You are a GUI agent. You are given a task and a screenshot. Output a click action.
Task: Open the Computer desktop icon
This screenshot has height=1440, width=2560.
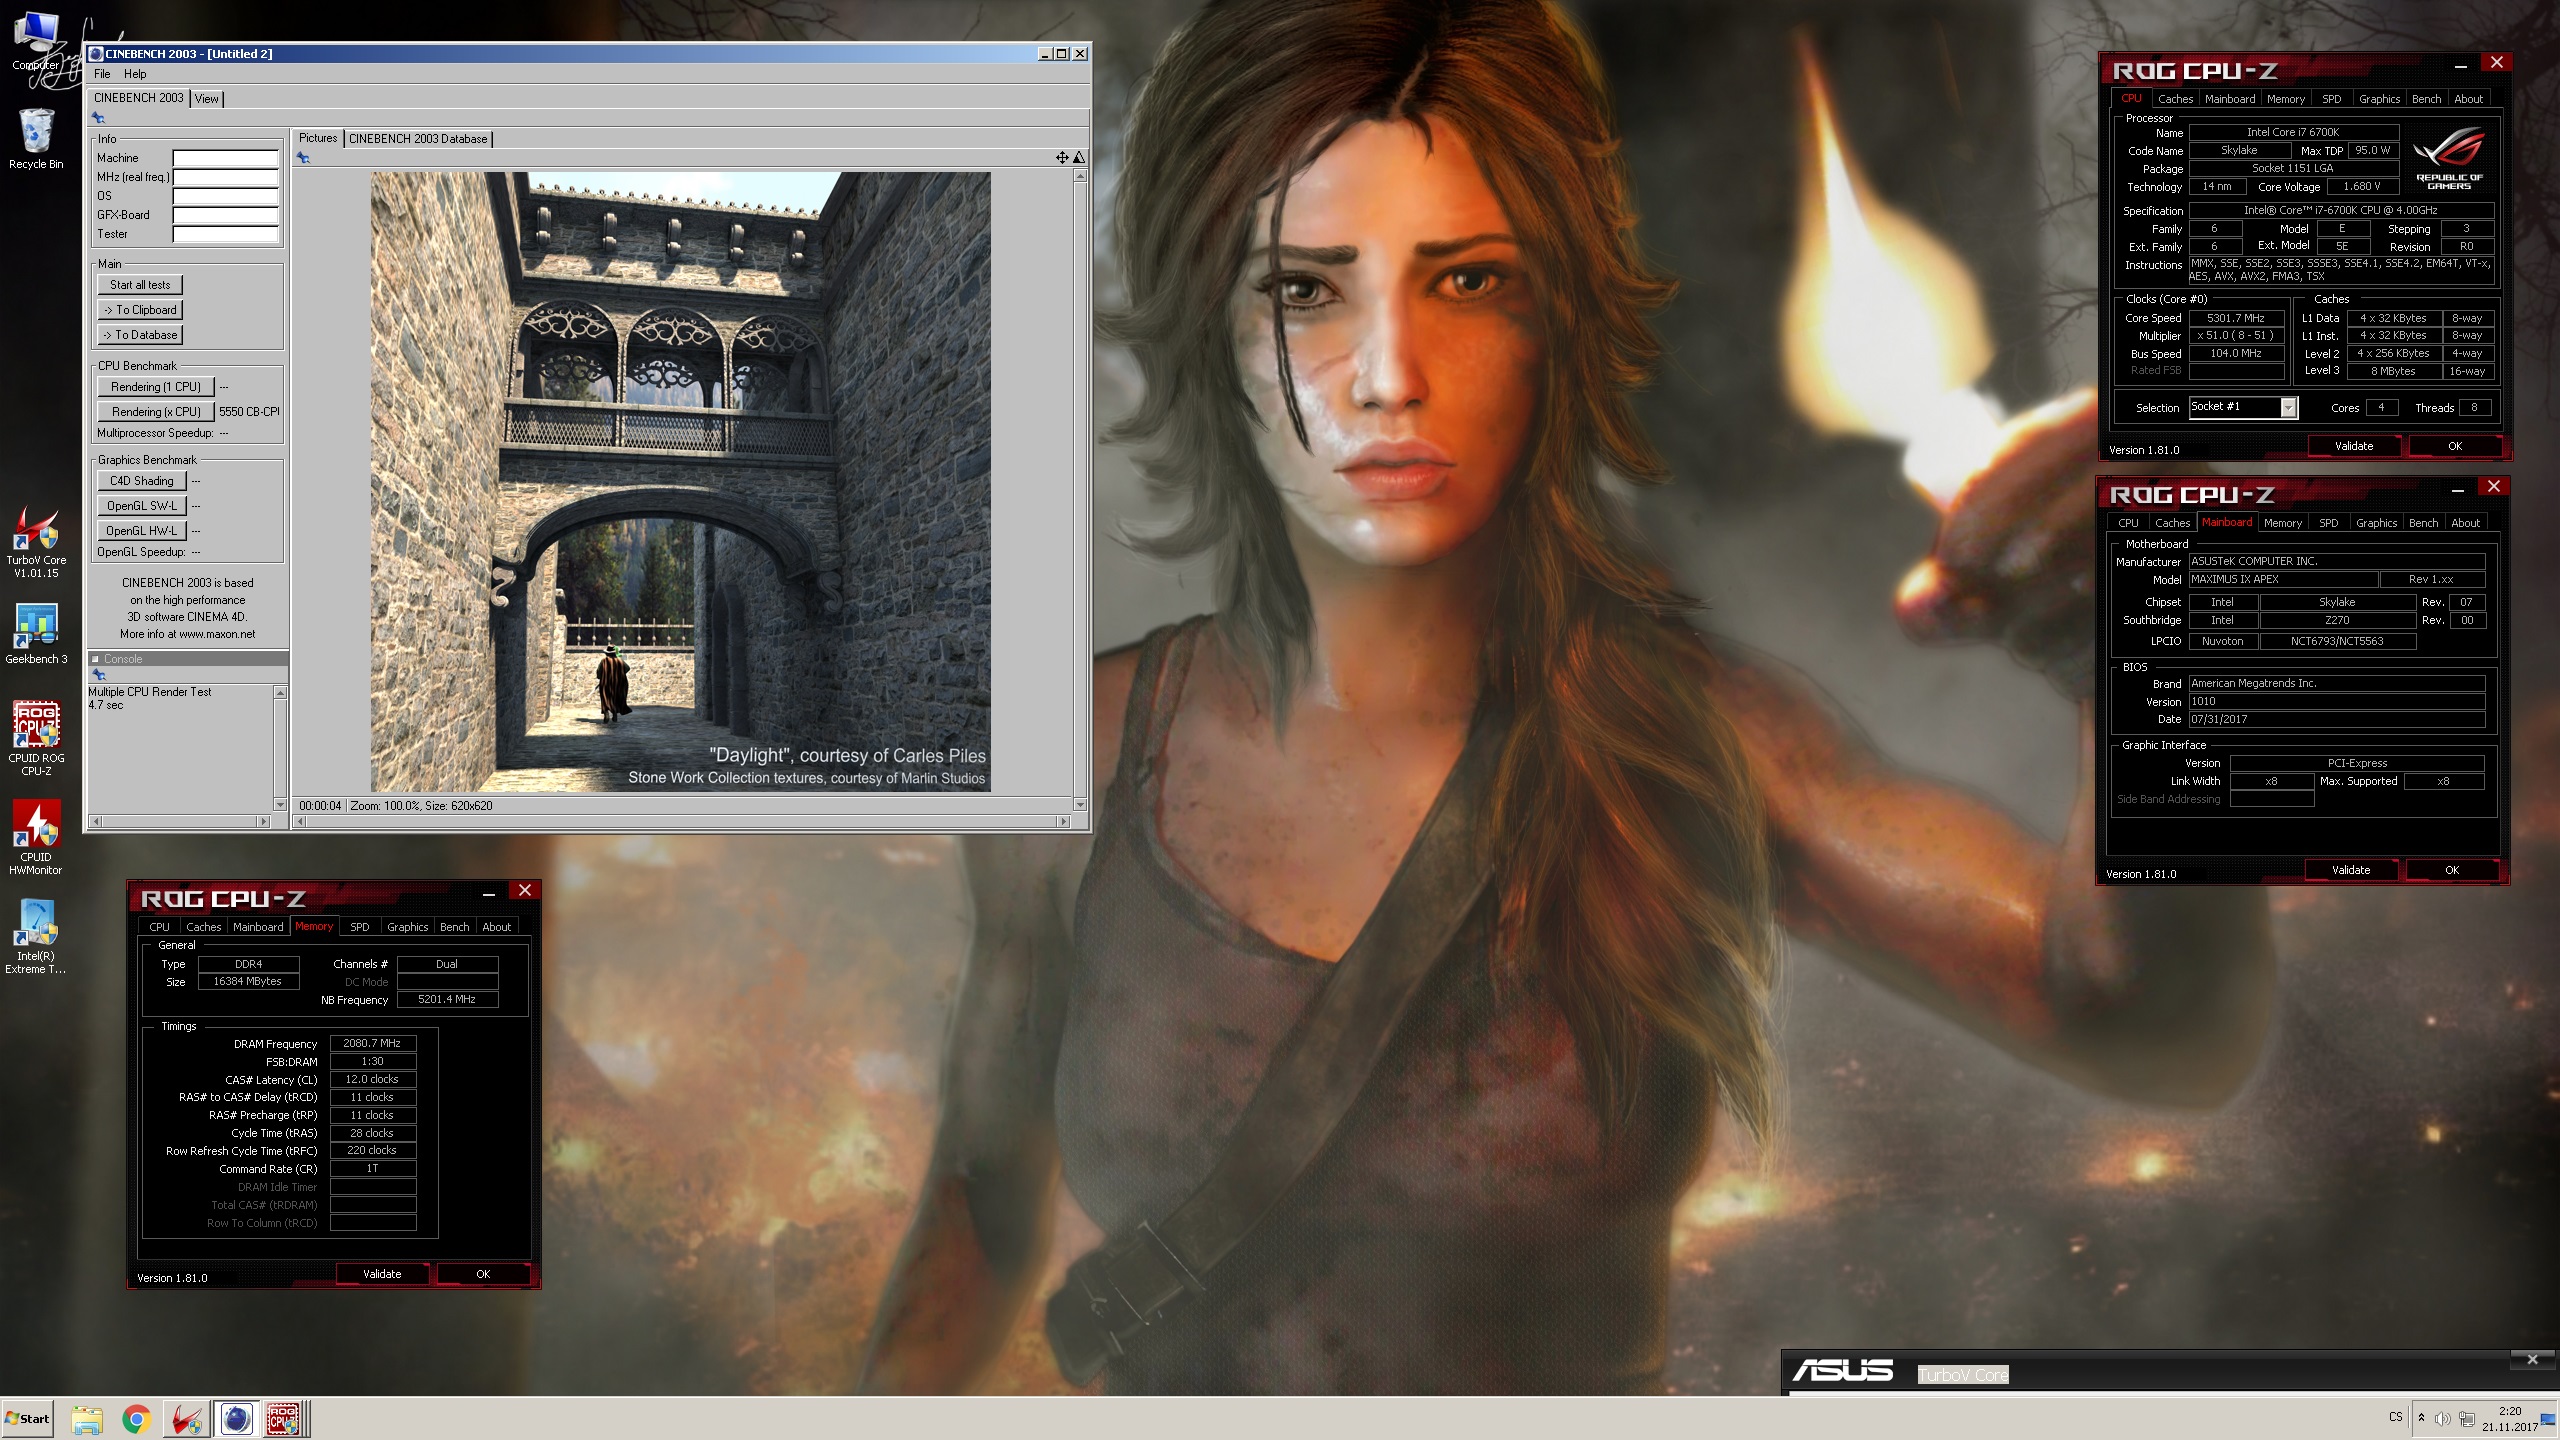coord(36,42)
